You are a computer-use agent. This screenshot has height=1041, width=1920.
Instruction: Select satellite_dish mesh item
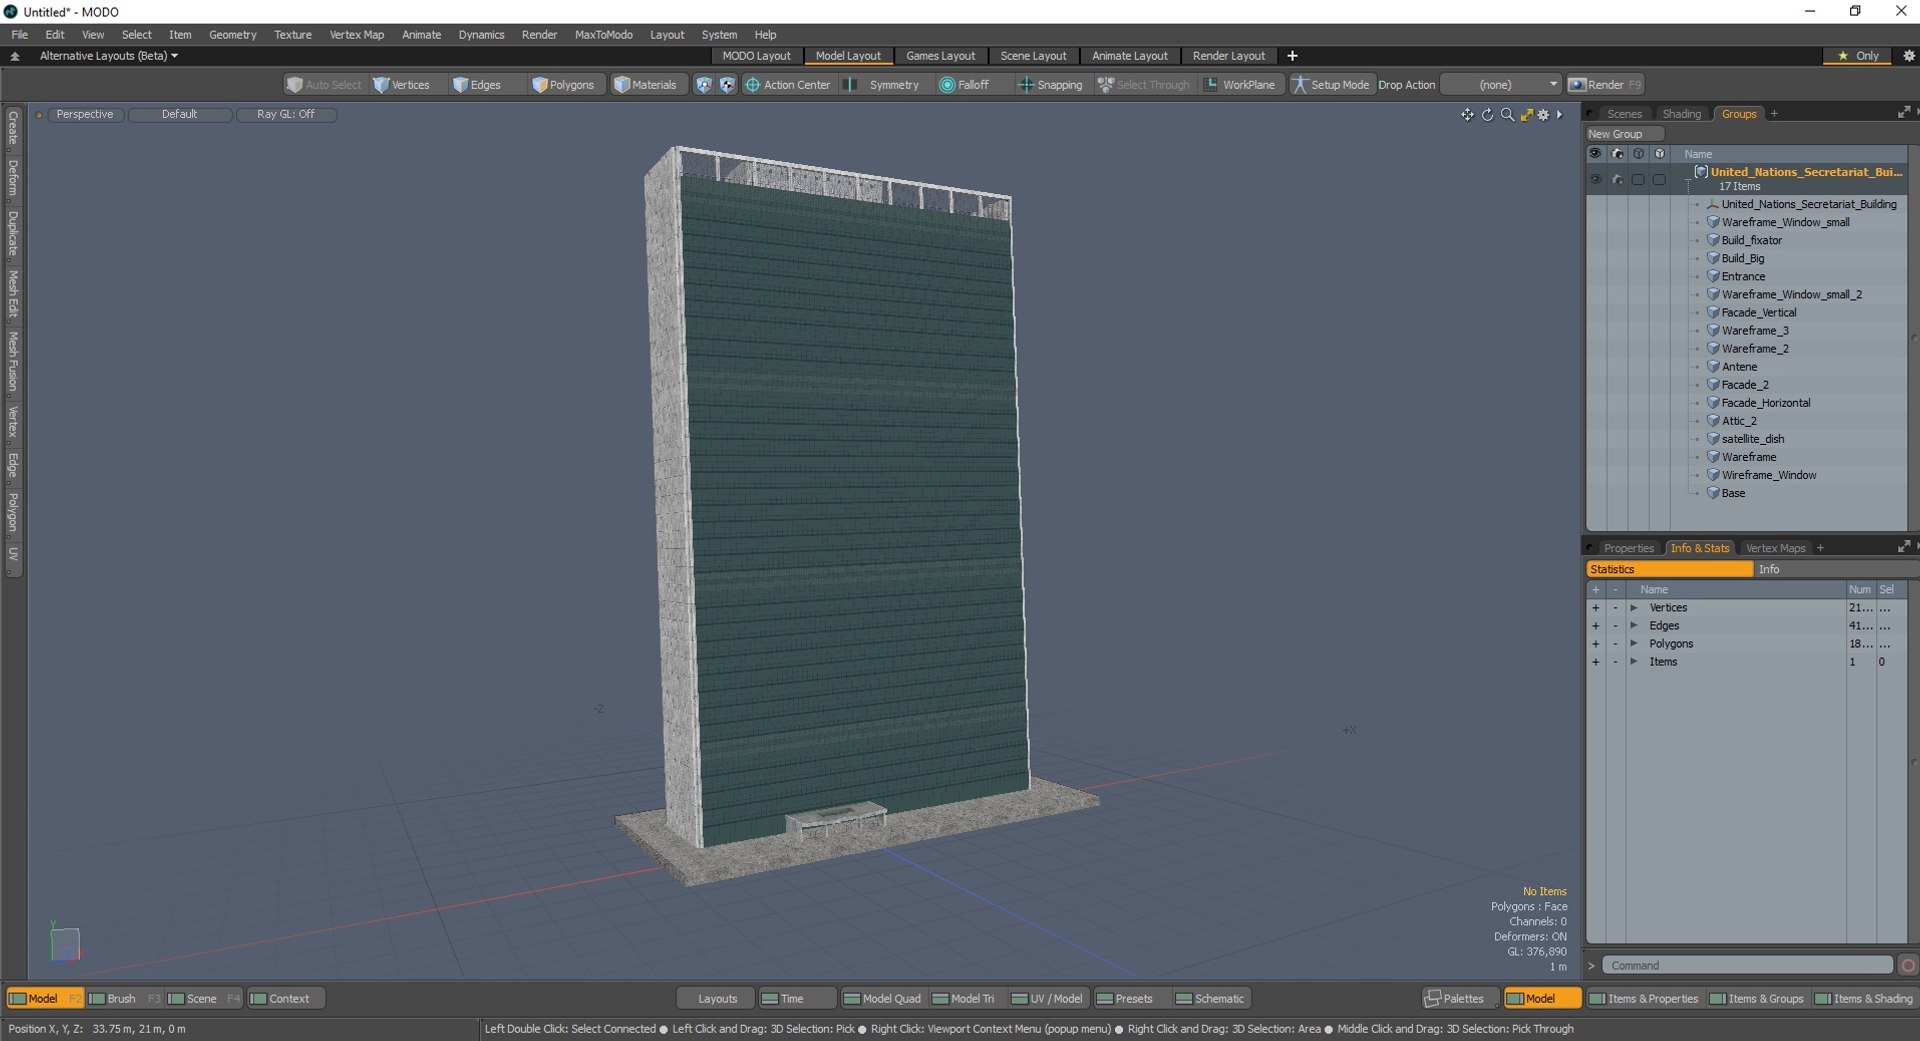click(x=1752, y=439)
